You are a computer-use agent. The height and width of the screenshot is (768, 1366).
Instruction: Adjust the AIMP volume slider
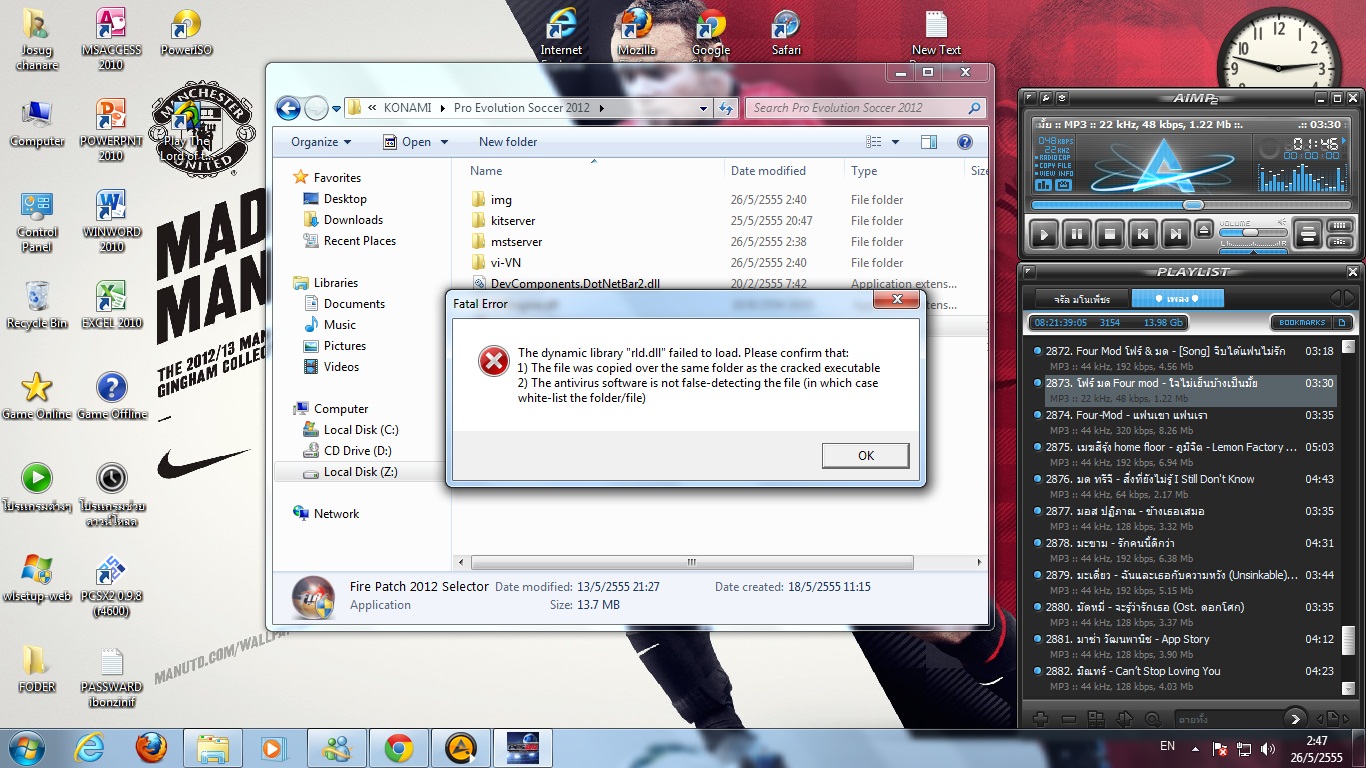point(1253,232)
